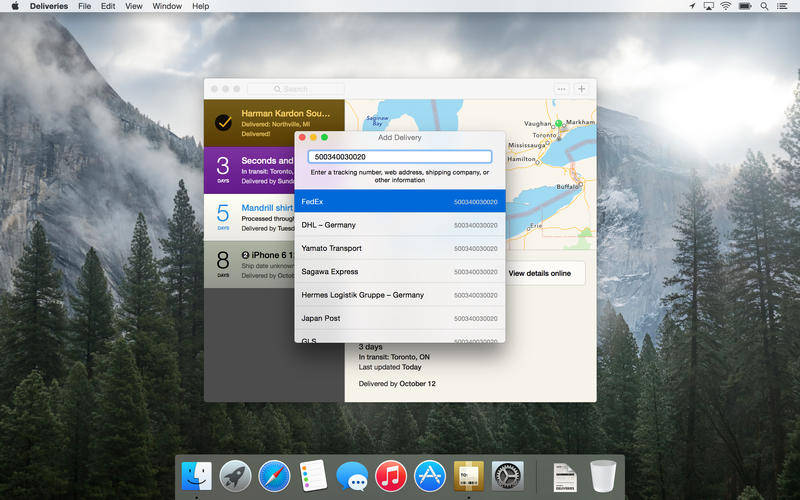Open the Help menu
This screenshot has width=800, height=500.
[x=201, y=6]
